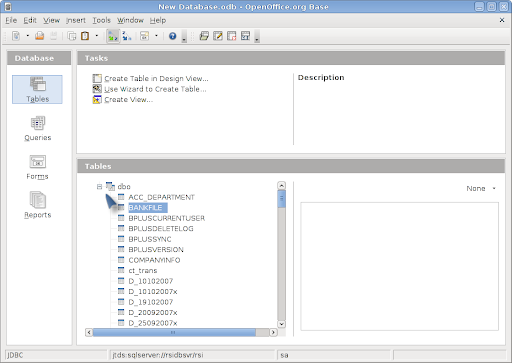The image size is (512, 363).
Task: Click table icon beside BPLUSSYNC
Action: [121, 239]
